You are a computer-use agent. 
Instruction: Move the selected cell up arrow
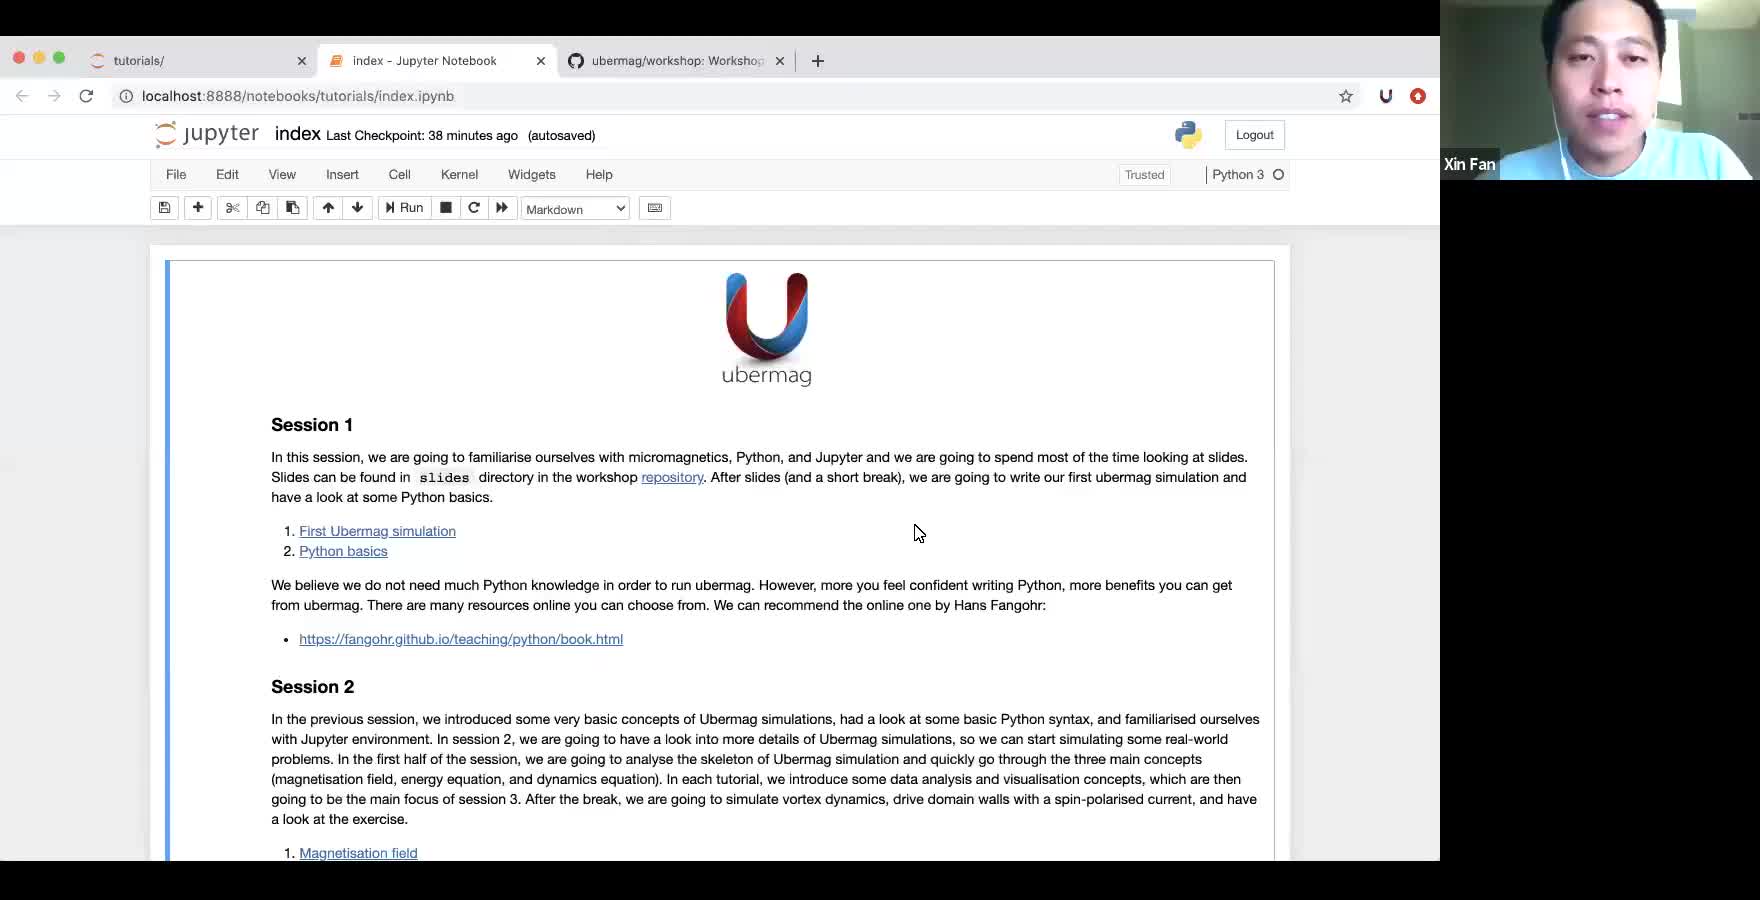pos(328,208)
